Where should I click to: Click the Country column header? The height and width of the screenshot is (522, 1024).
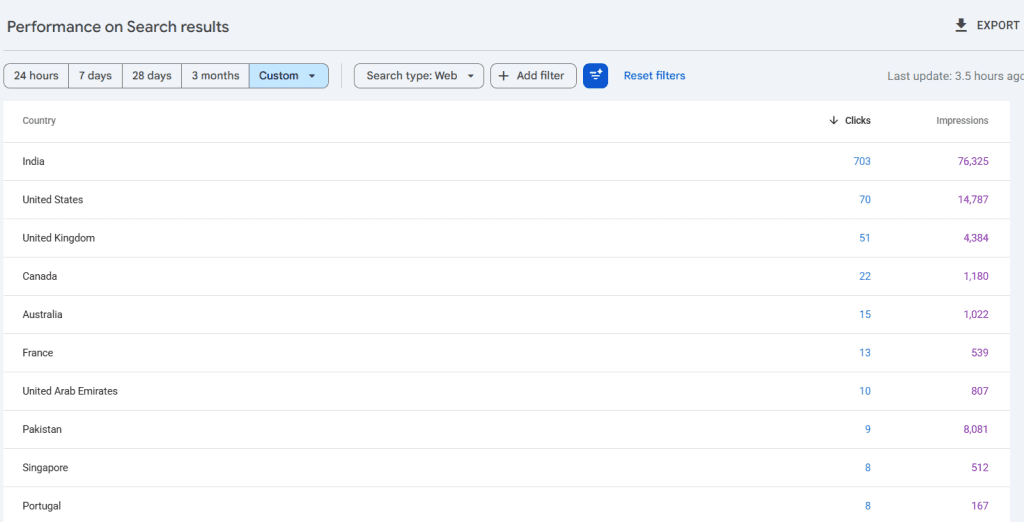pos(39,120)
